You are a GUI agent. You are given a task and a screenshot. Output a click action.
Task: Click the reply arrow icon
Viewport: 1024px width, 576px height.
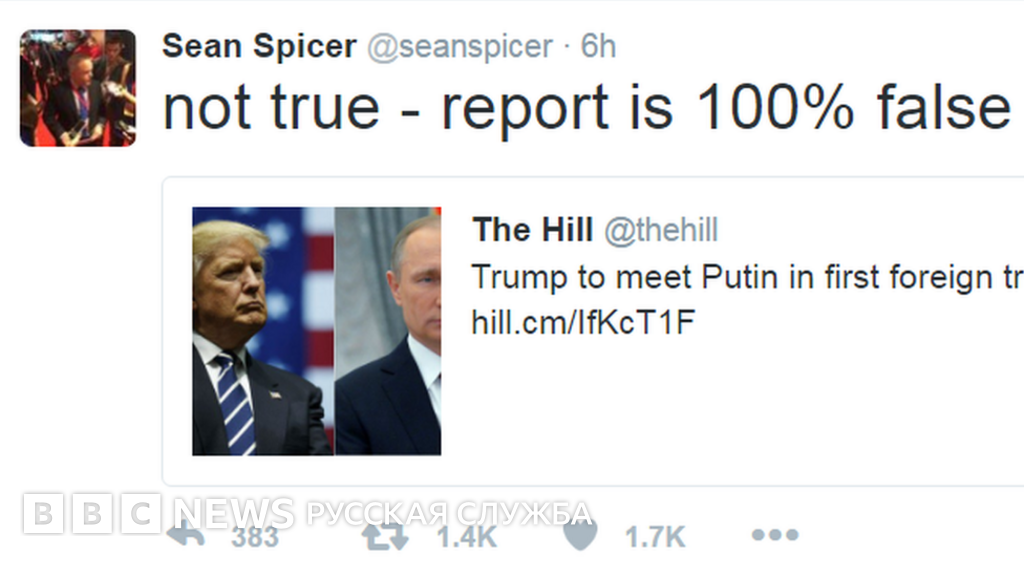[x=186, y=535]
